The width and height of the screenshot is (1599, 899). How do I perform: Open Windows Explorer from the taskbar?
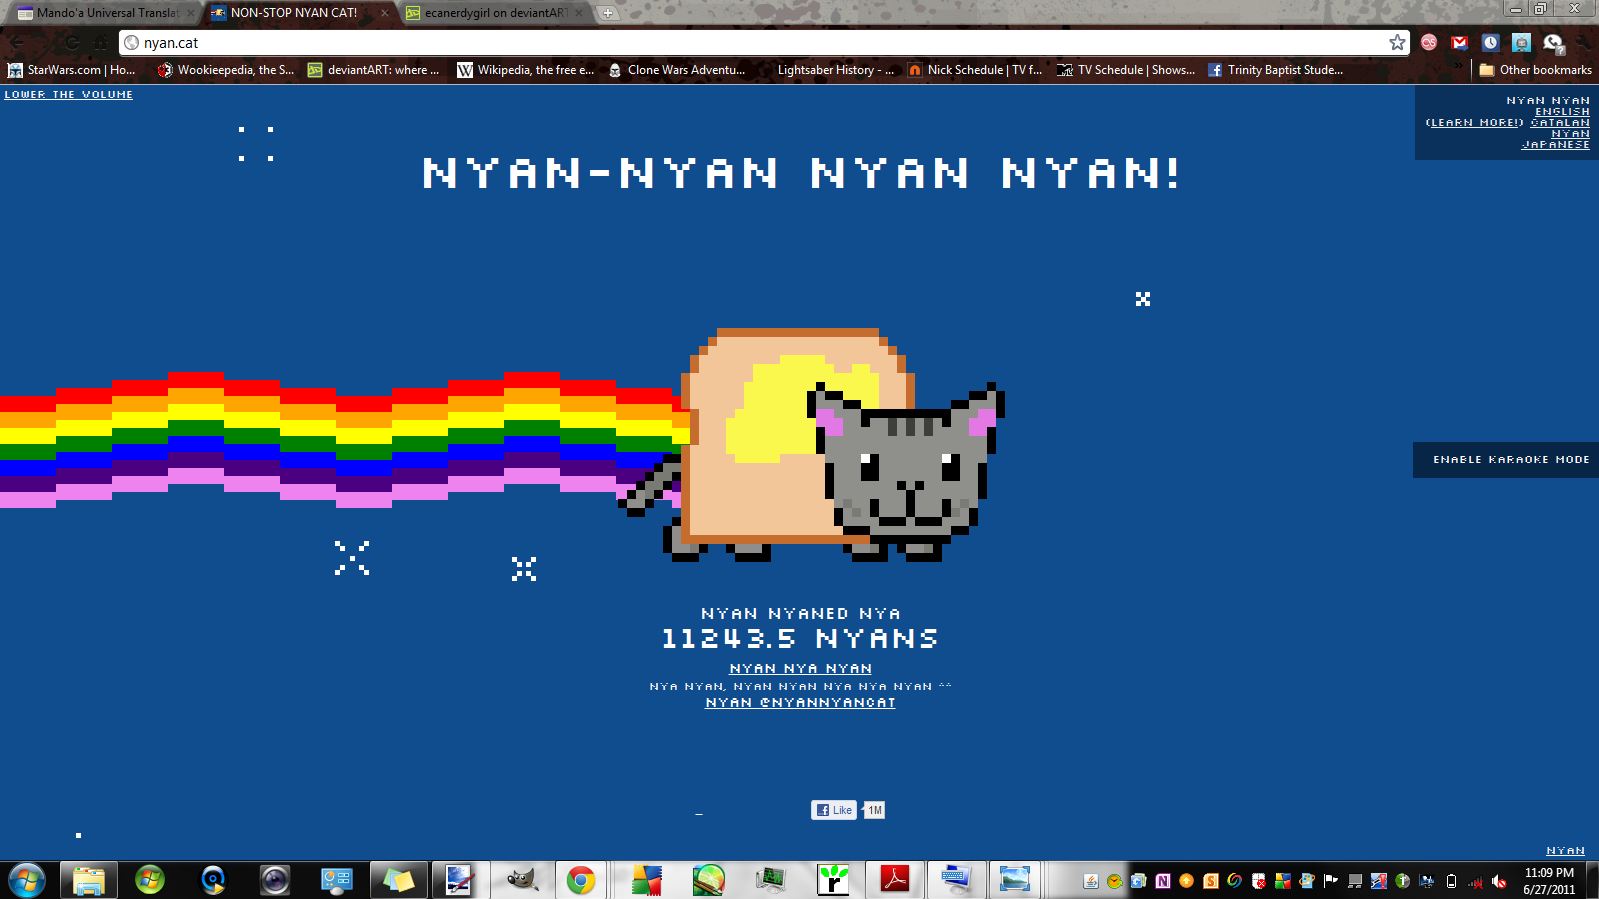point(88,880)
